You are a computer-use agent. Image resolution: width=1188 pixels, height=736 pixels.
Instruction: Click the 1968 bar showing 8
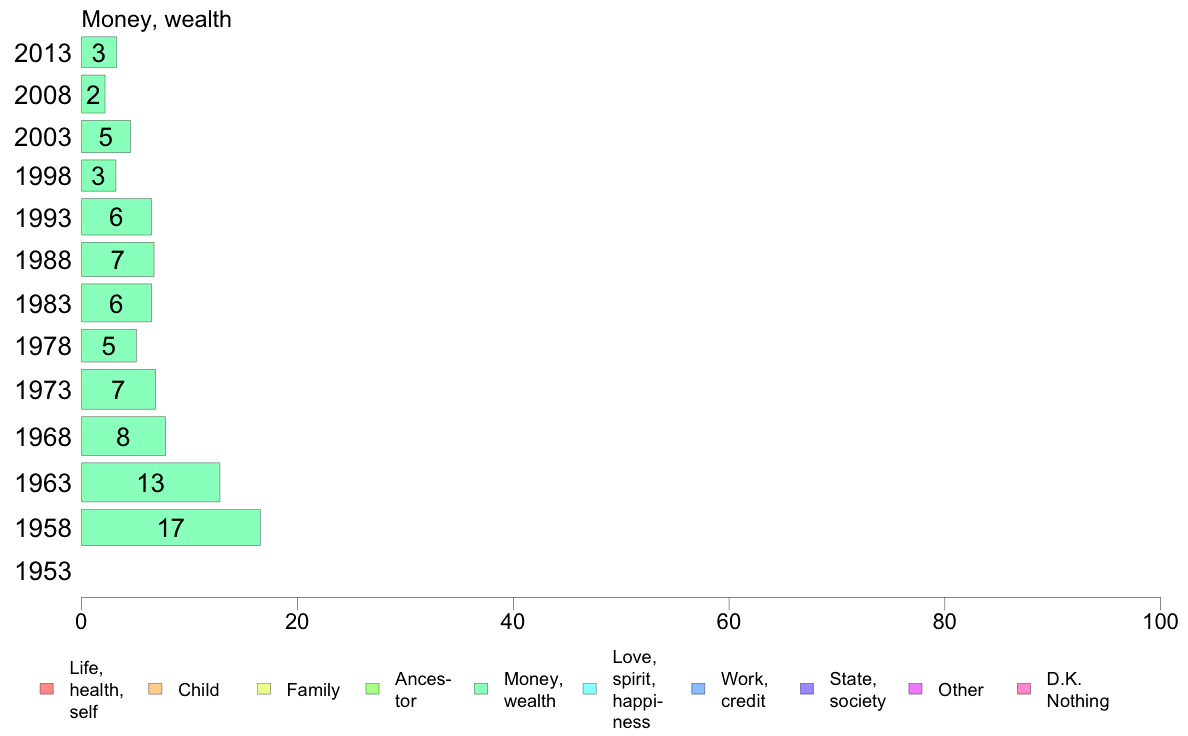coord(123,436)
